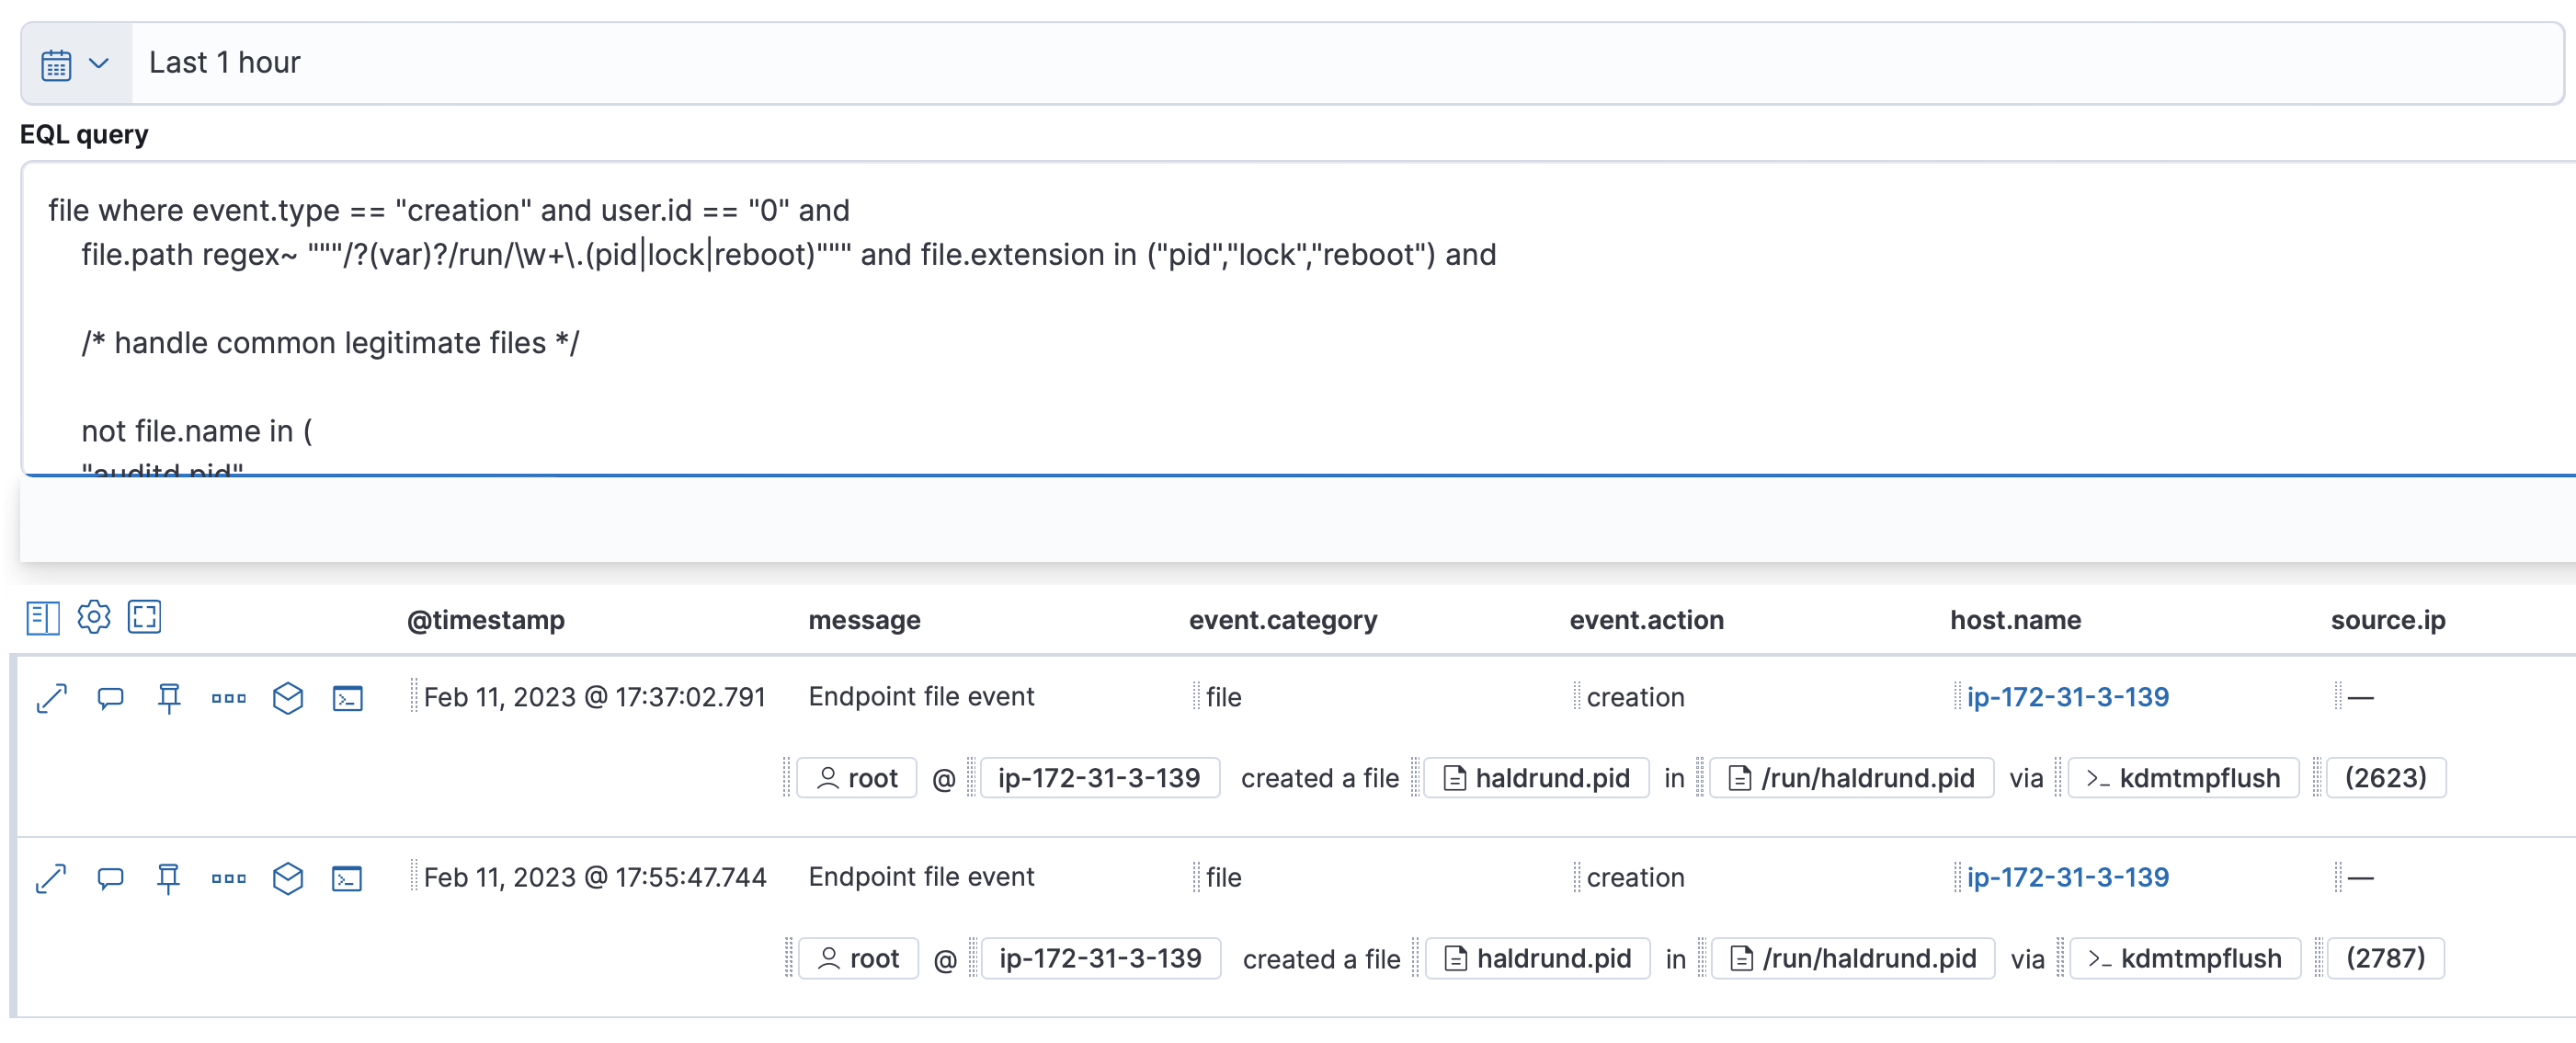The width and height of the screenshot is (2576, 1043).
Task: Pin the 17:55:47.744 event
Action: [169, 878]
